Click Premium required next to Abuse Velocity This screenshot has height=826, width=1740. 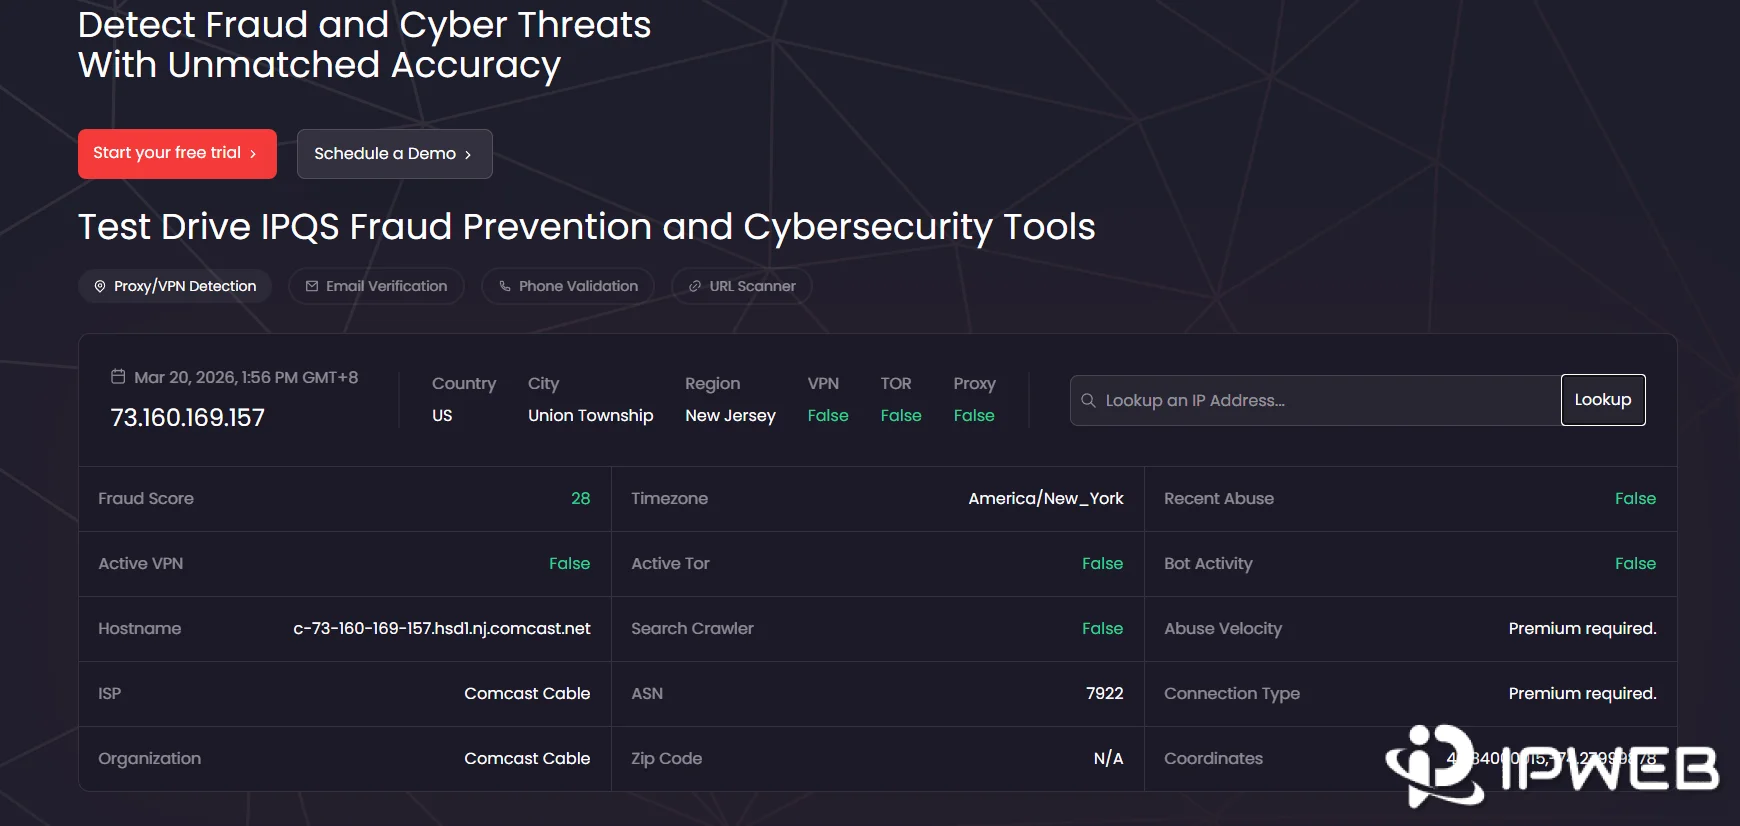(1582, 629)
